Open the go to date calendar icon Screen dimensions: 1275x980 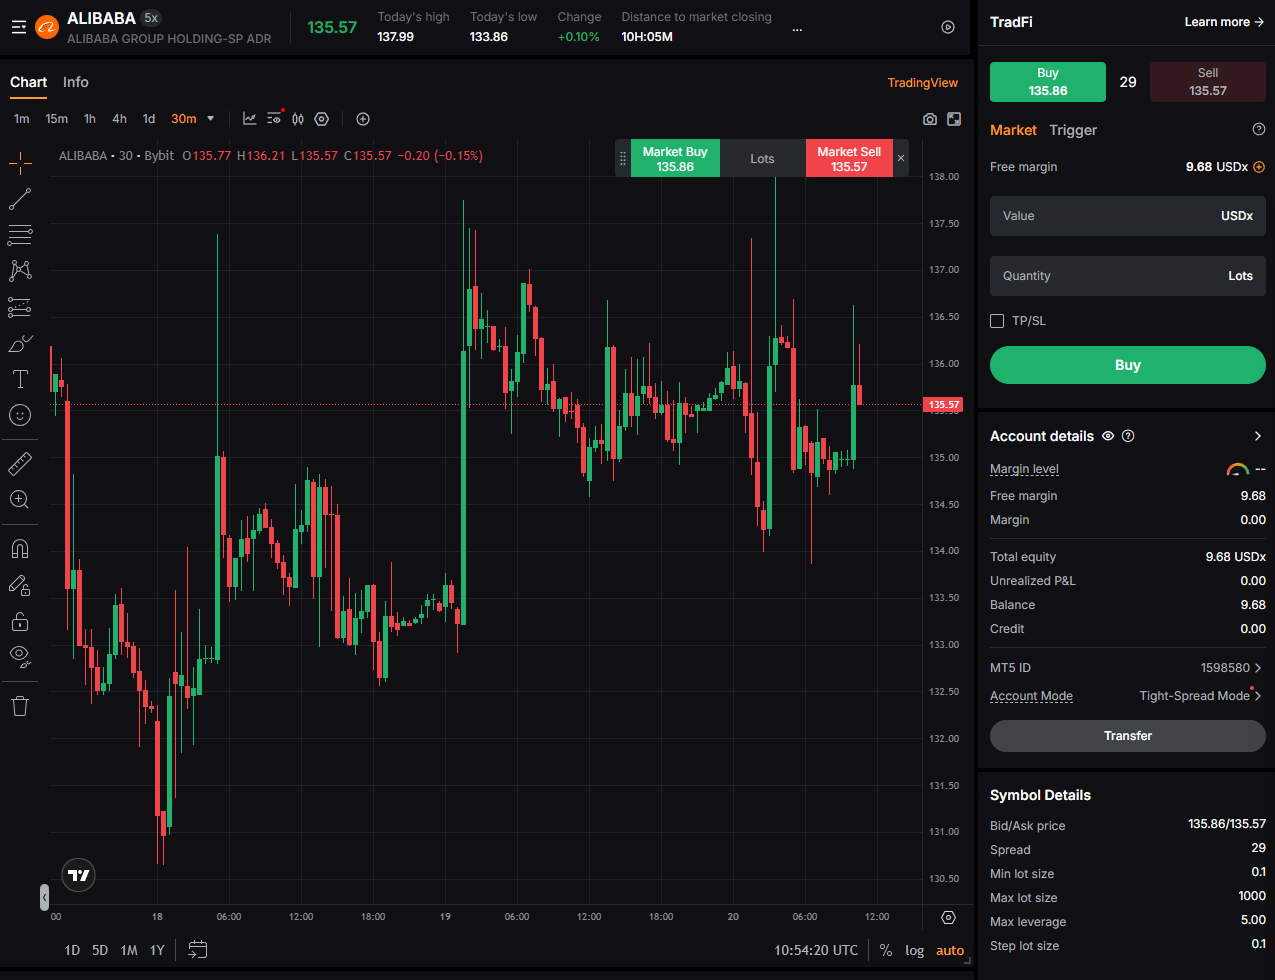pos(198,950)
